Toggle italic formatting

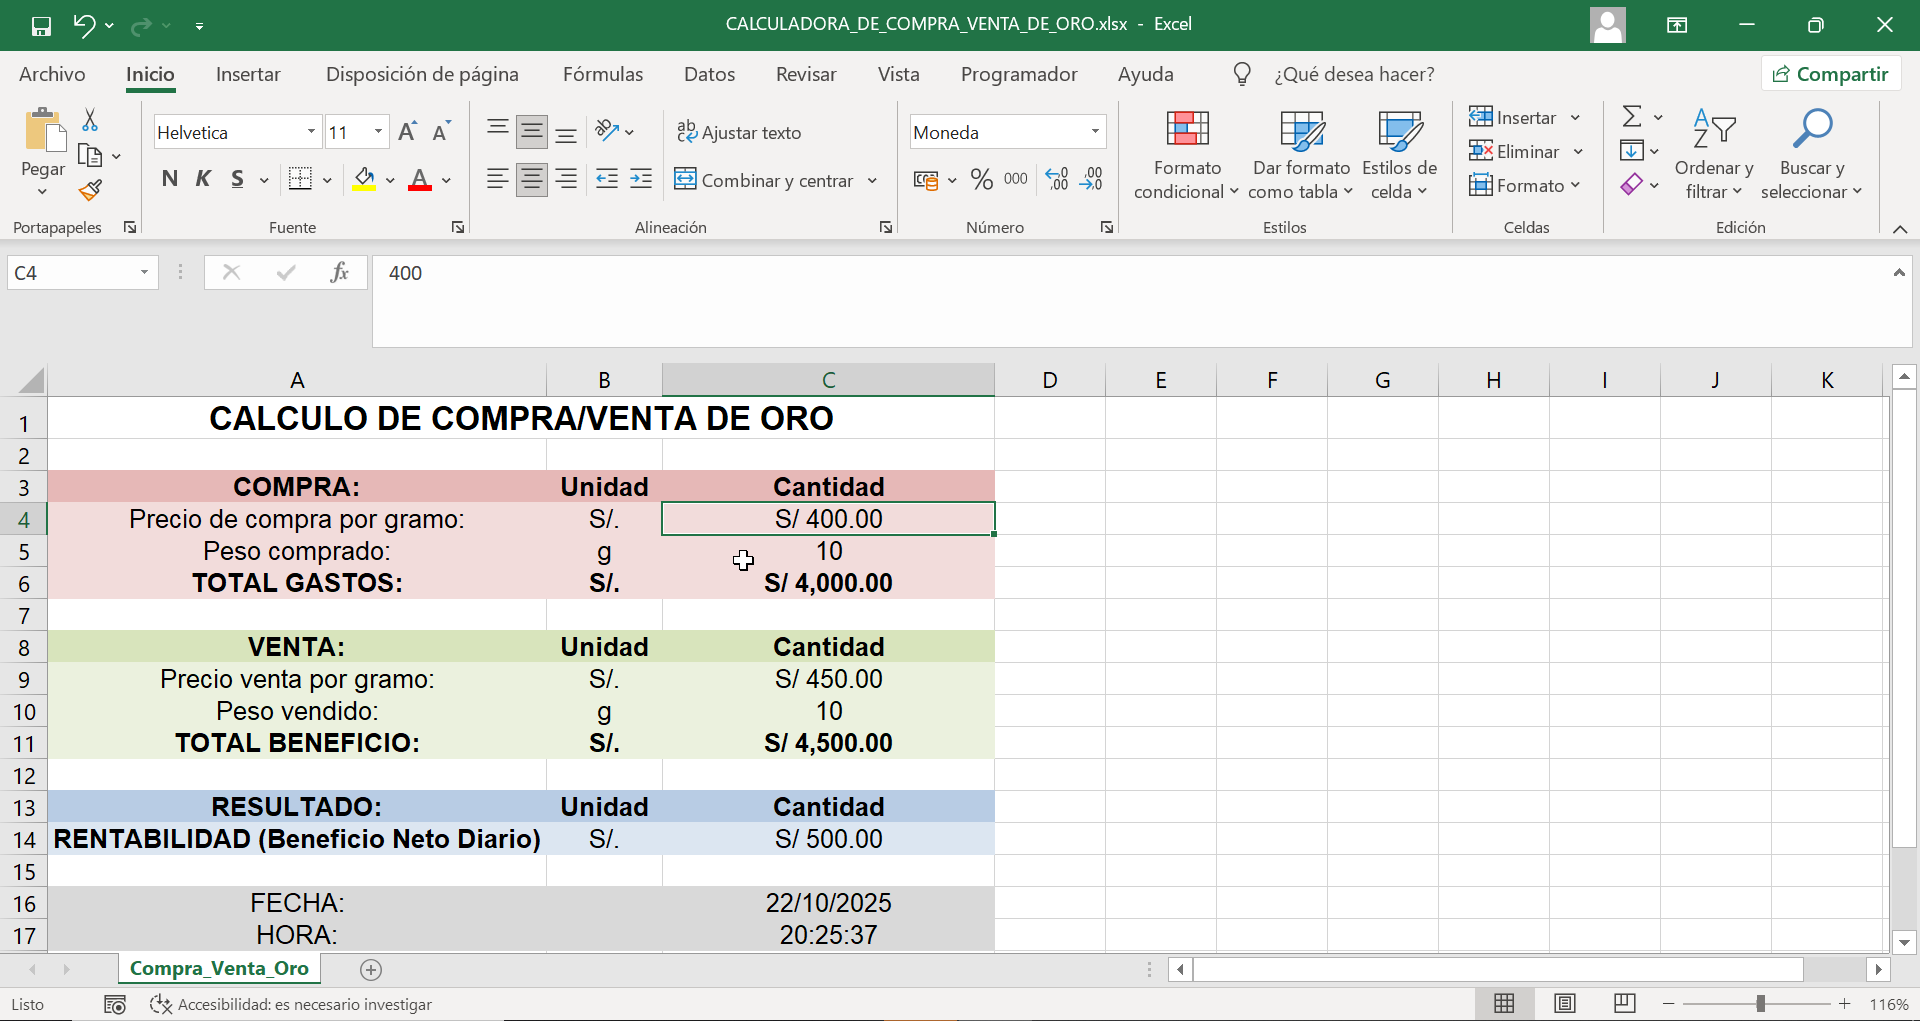(x=203, y=179)
